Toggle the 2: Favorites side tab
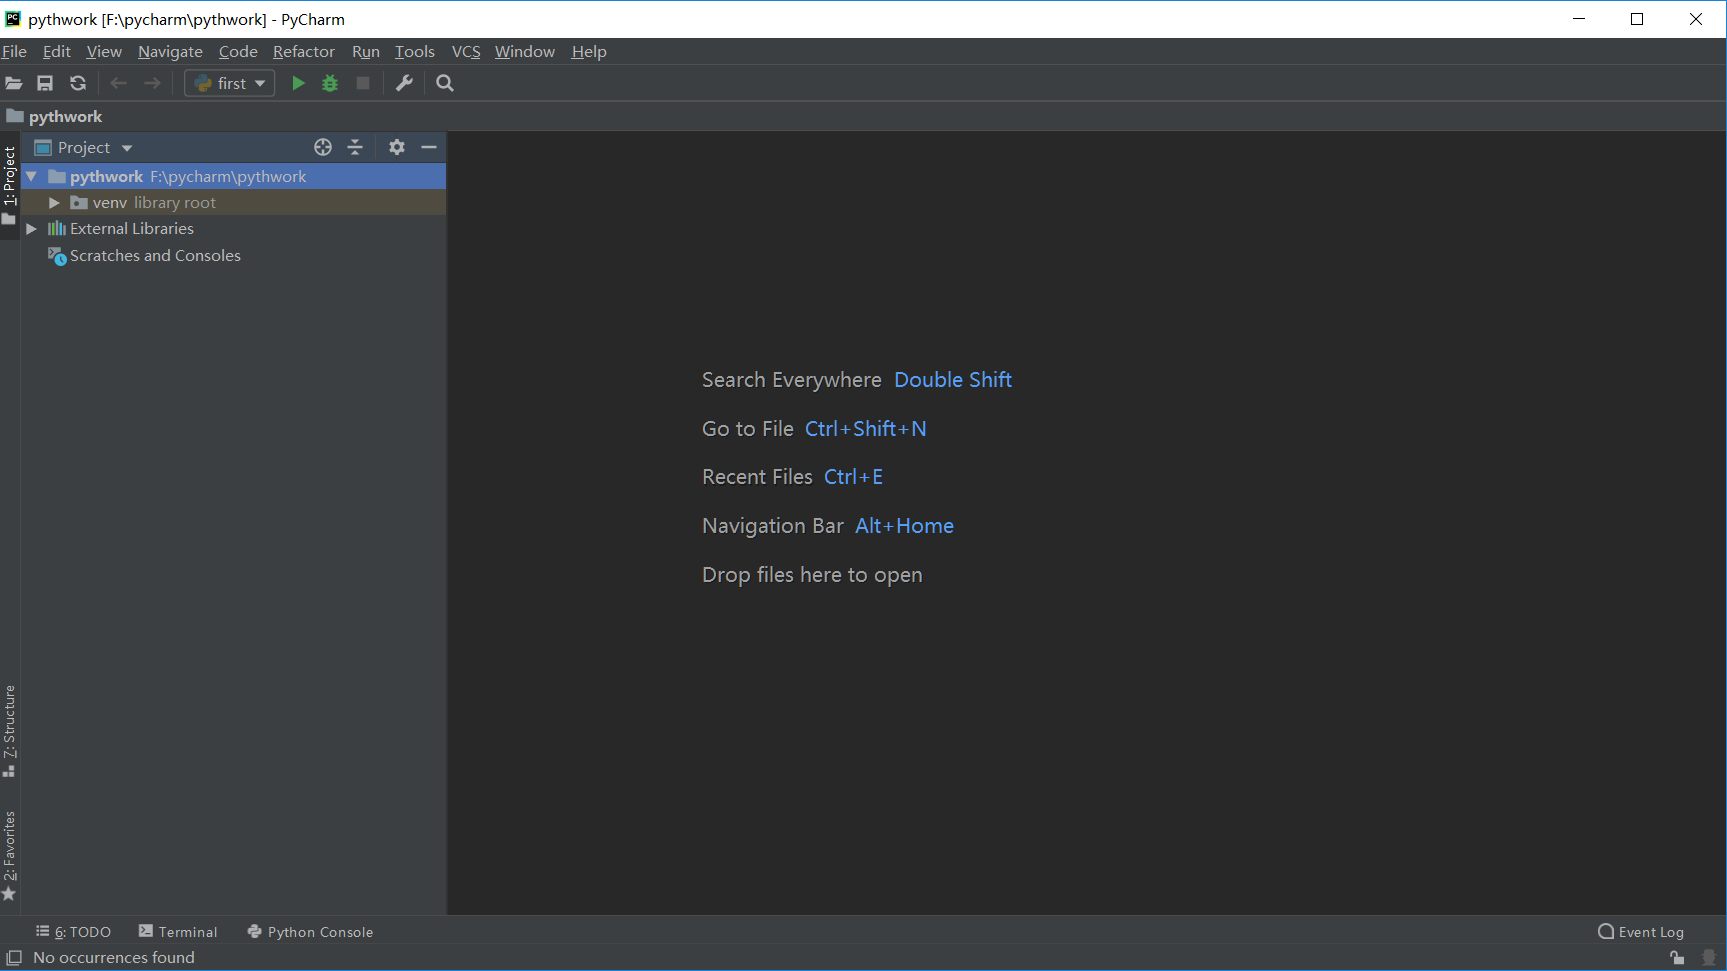The height and width of the screenshot is (971, 1727). tap(10, 856)
